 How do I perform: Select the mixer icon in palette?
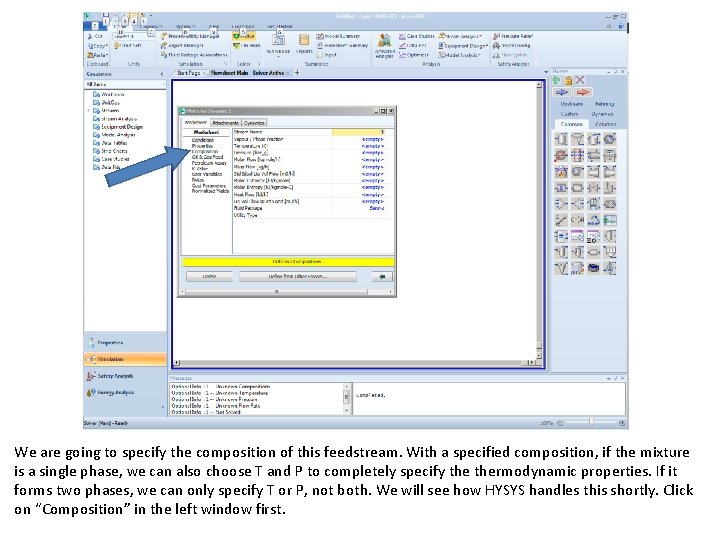(561, 203)
